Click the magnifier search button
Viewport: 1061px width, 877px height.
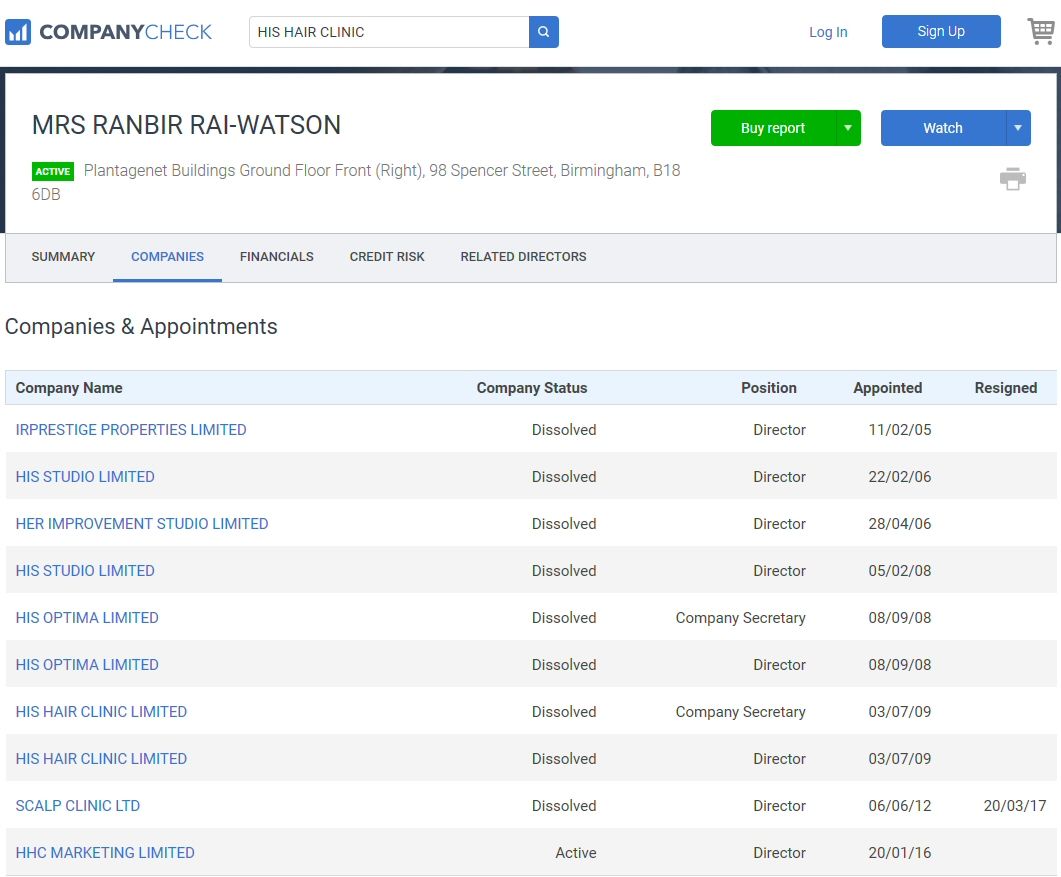543,32
